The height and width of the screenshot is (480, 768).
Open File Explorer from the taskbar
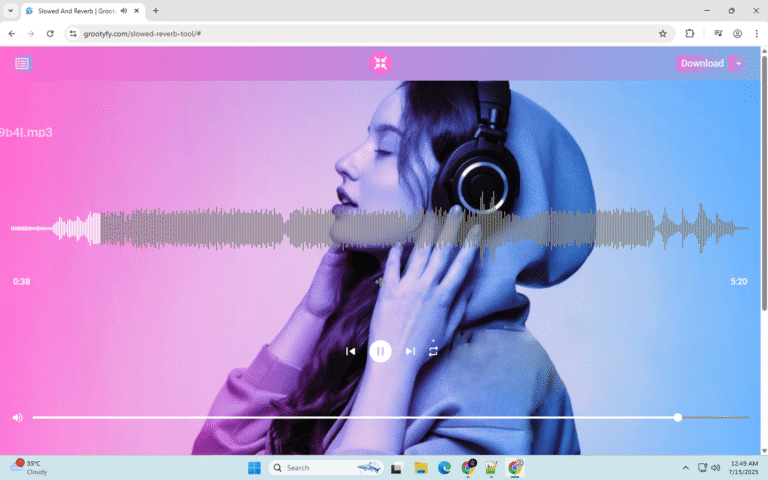[x=421, y=467]
